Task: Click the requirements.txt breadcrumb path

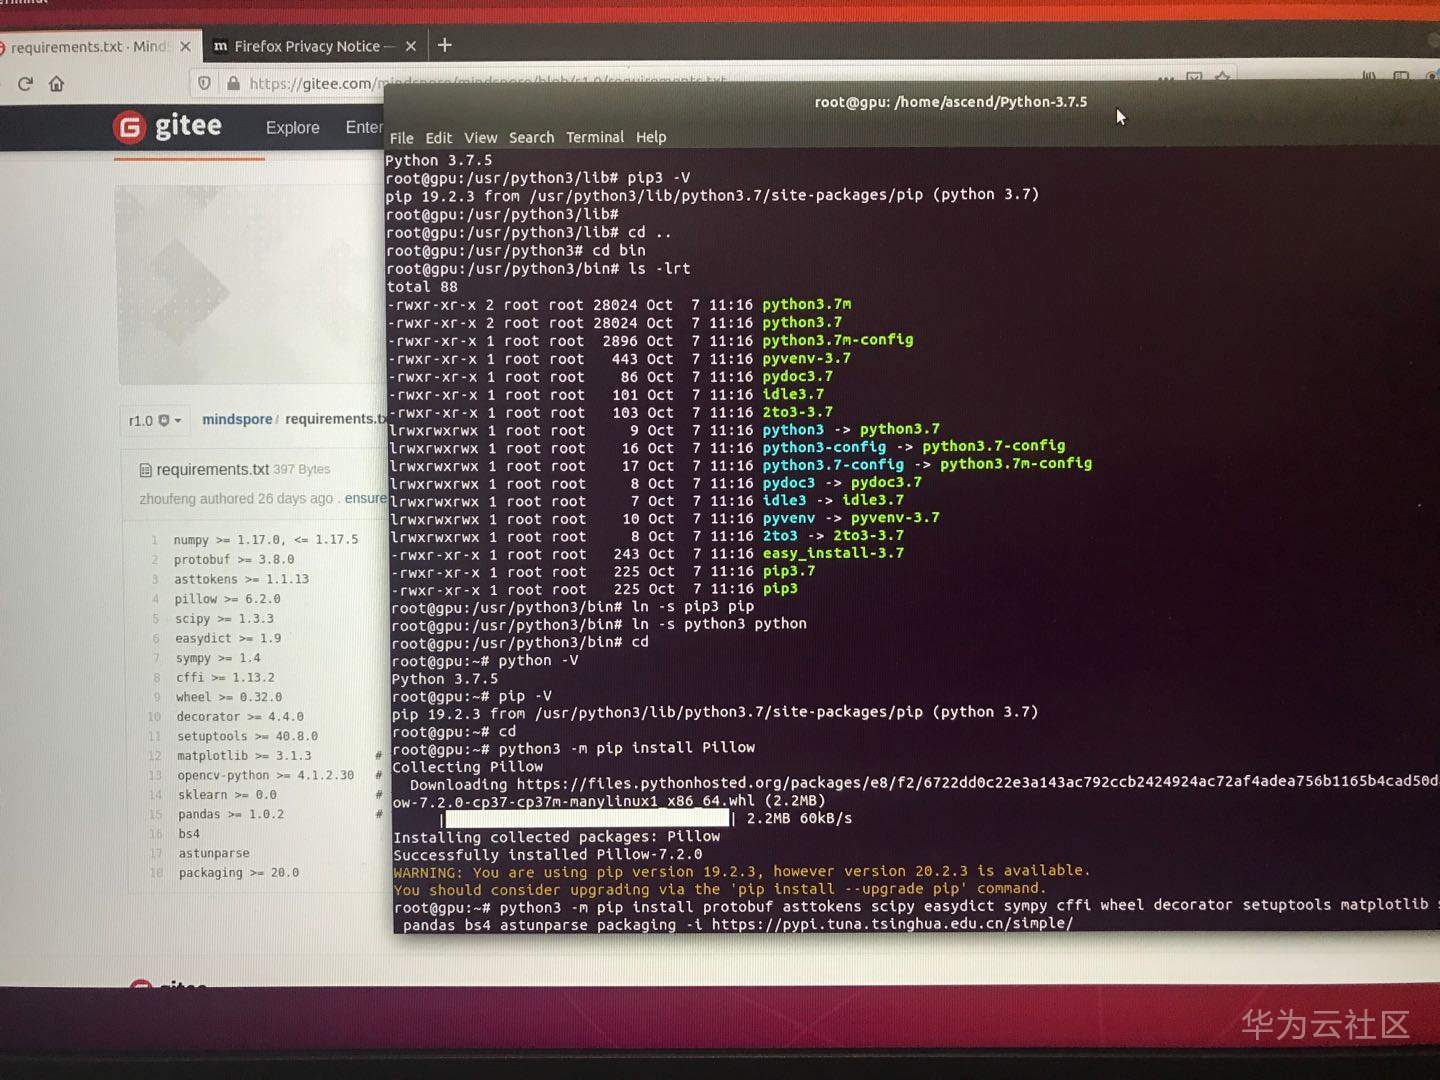Action: pyautogui.click(x=336, y=419)
